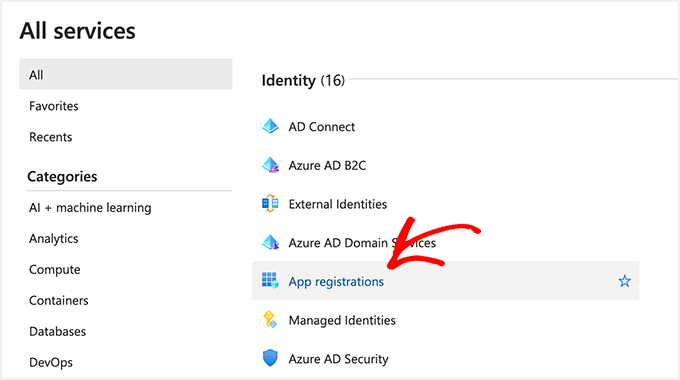680x380 pixels.
Task: Open the Favorites list
Action: click(54, 106)
